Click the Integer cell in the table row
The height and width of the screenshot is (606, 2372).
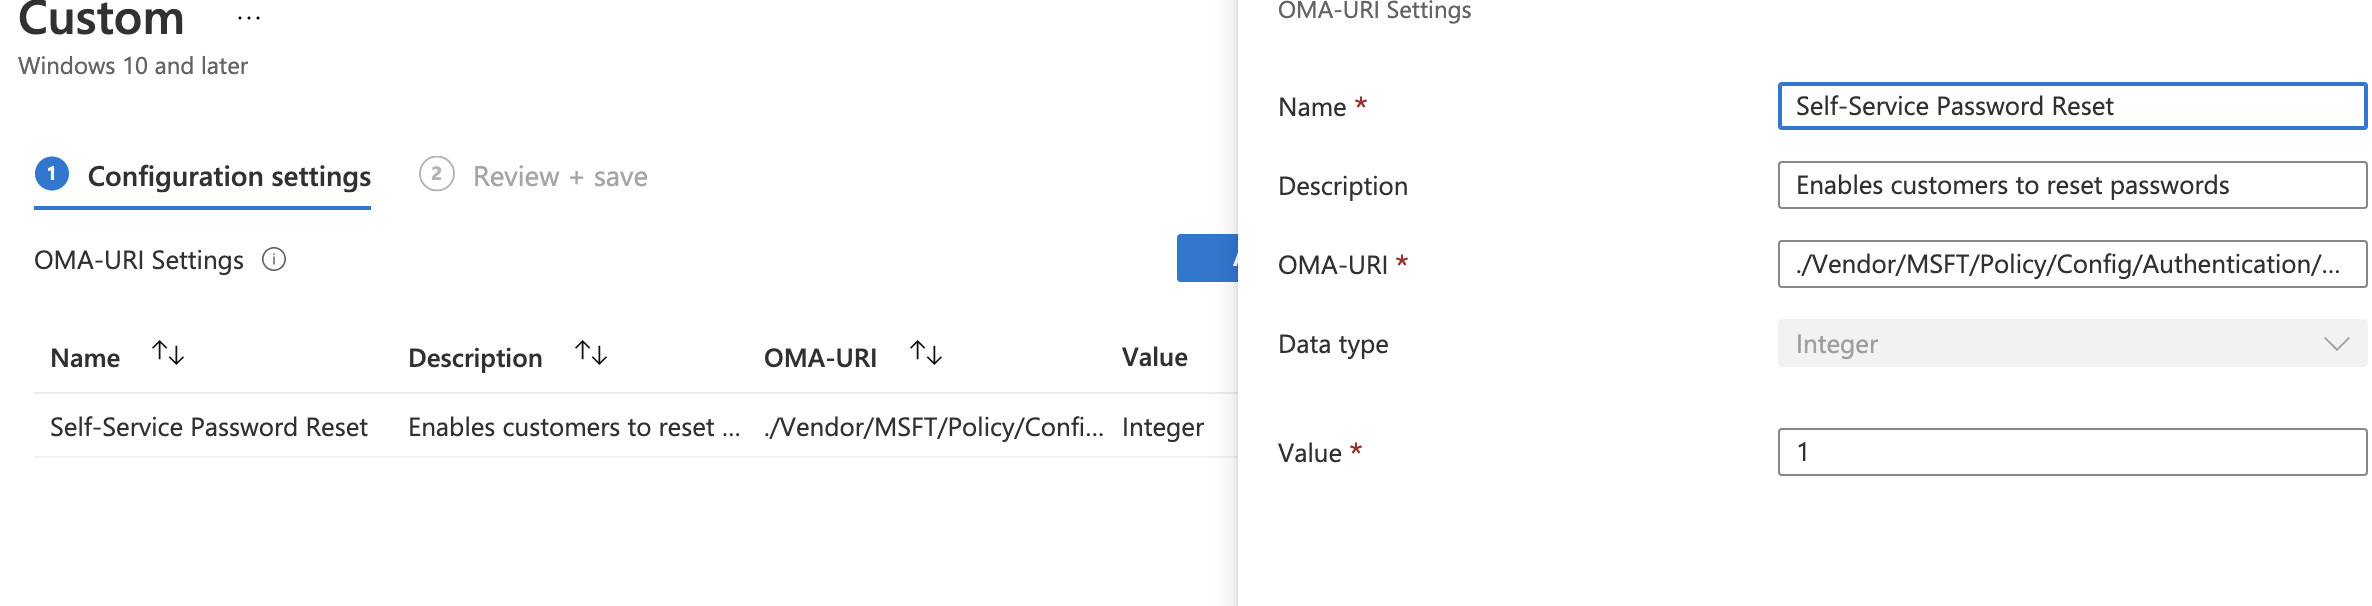click(x=1162, y=427)
